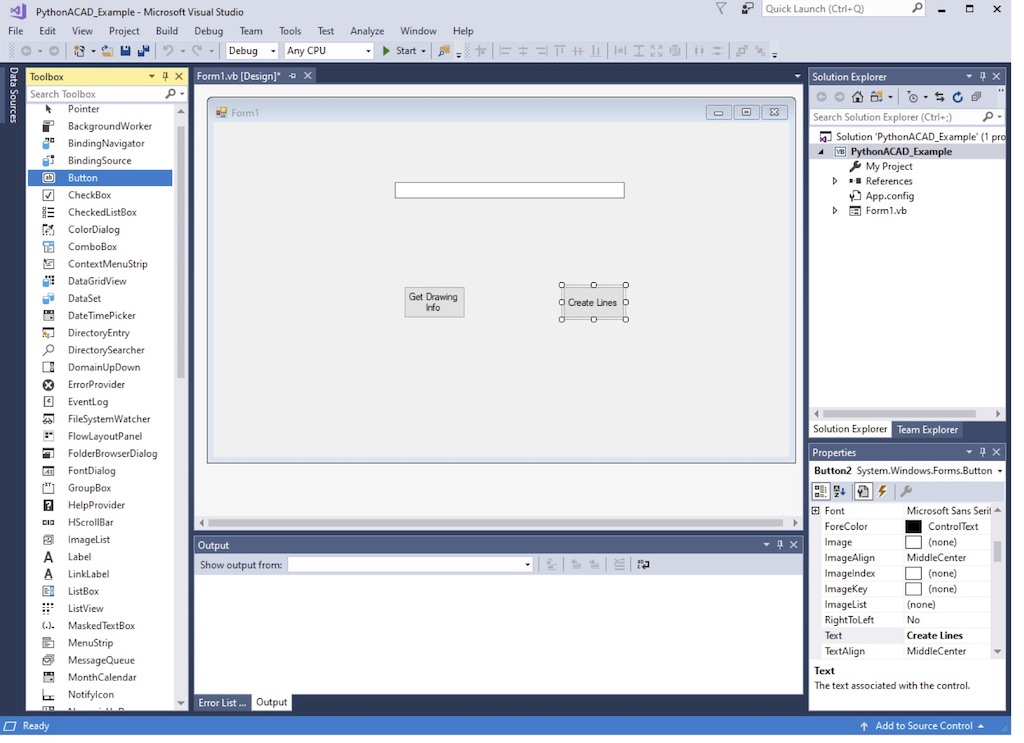The height and width of the screenshot is (743, 1024).
Task: Toggle word wrap icon in Output panel
Action: [643, 565]
